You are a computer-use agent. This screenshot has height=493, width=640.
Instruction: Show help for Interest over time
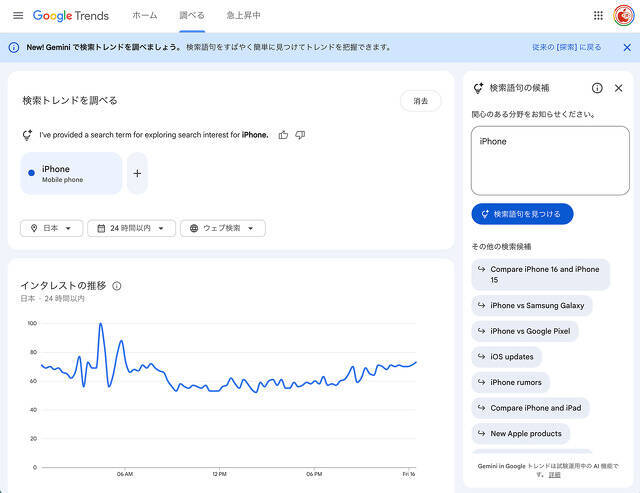pyautogui.click(x=117, y=286)
